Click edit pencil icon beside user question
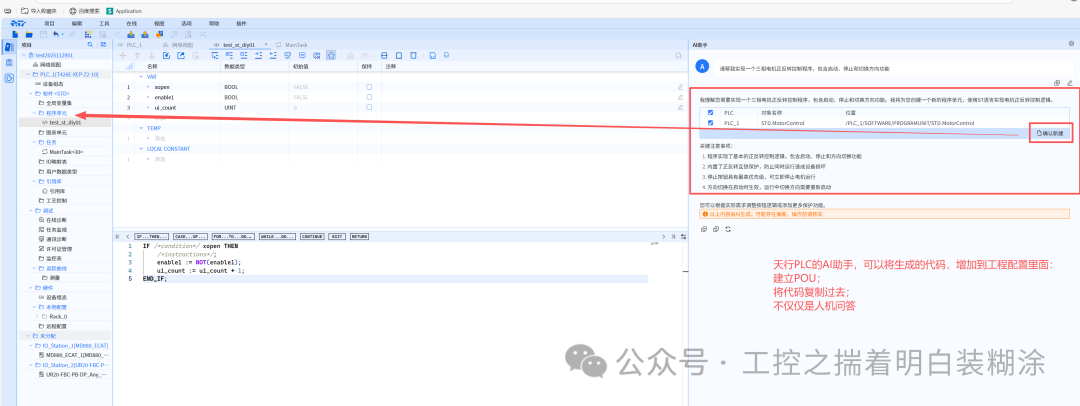The height and width of the screenshot is (406, 1080). point(1070,83)
